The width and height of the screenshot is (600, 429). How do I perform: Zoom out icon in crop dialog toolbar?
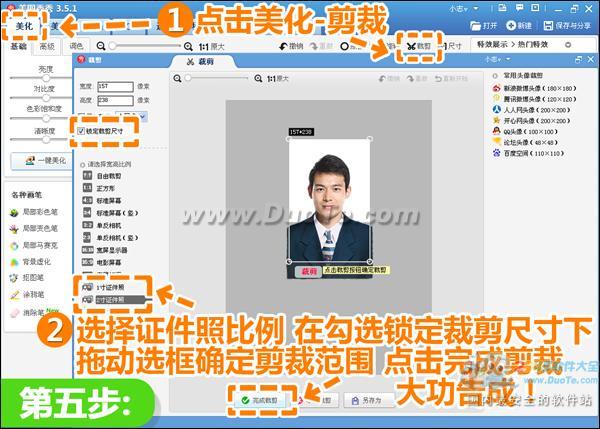[177, 78]
